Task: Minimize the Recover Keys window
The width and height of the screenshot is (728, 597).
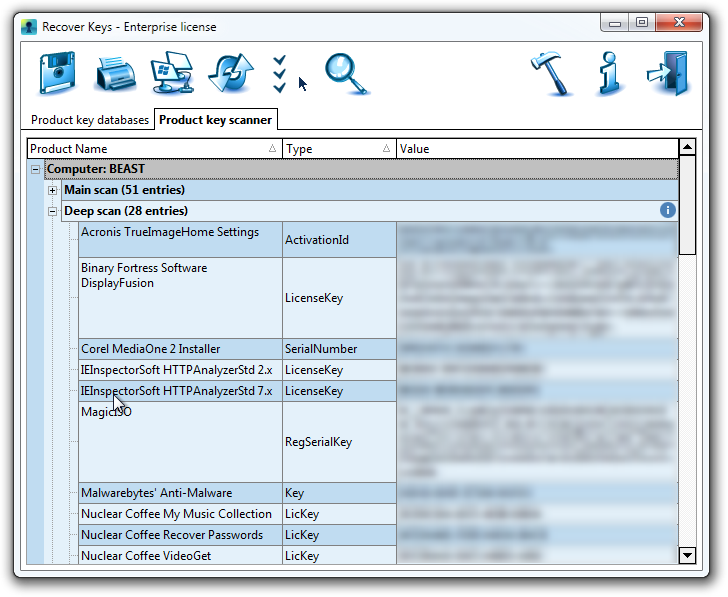Action: point(615,22)
